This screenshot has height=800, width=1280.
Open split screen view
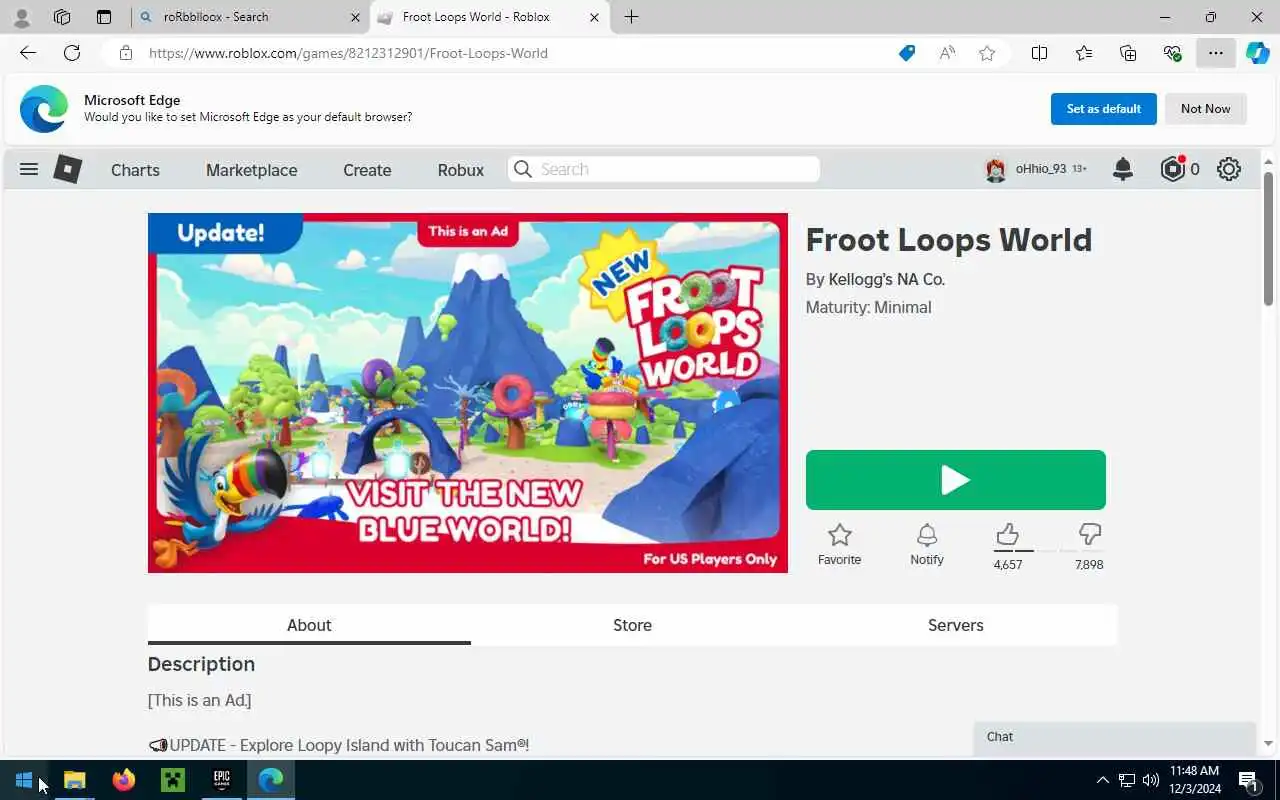tap(1040, 53)
